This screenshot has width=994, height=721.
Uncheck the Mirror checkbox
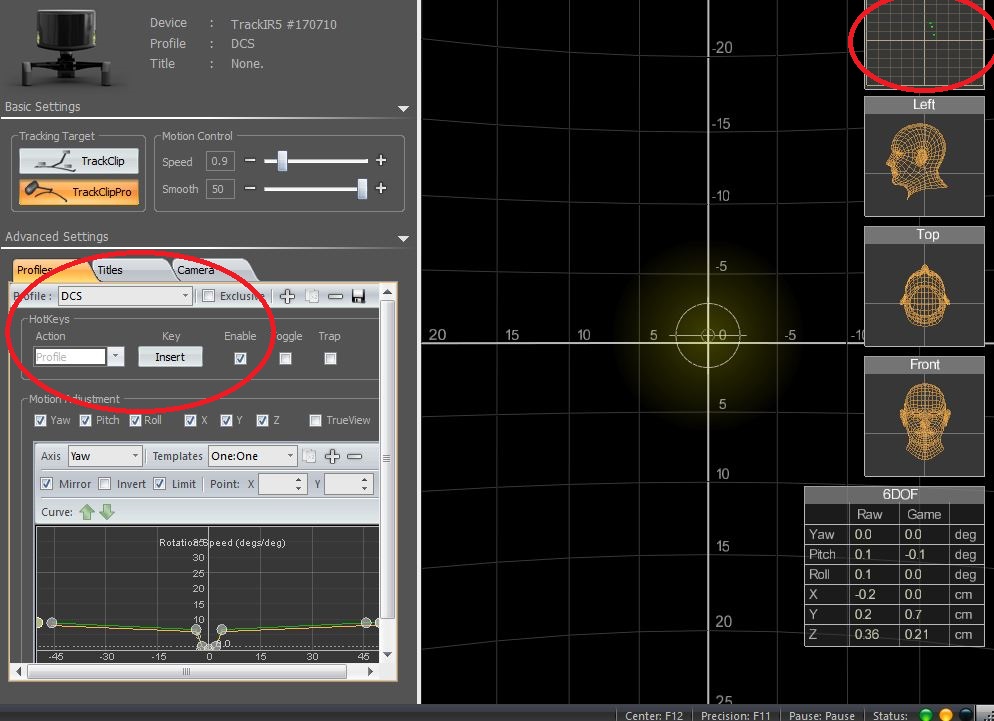point(46,484)
